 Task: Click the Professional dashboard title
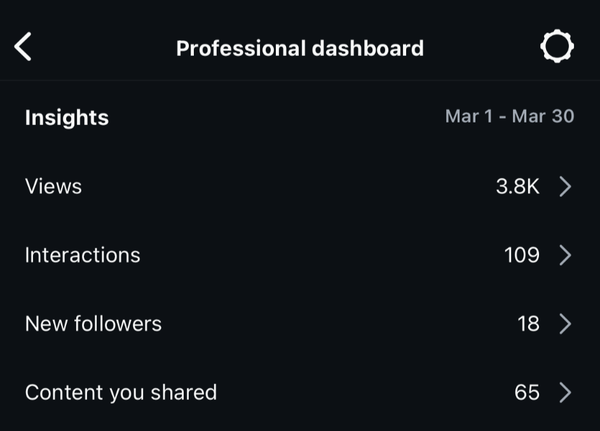300,48
